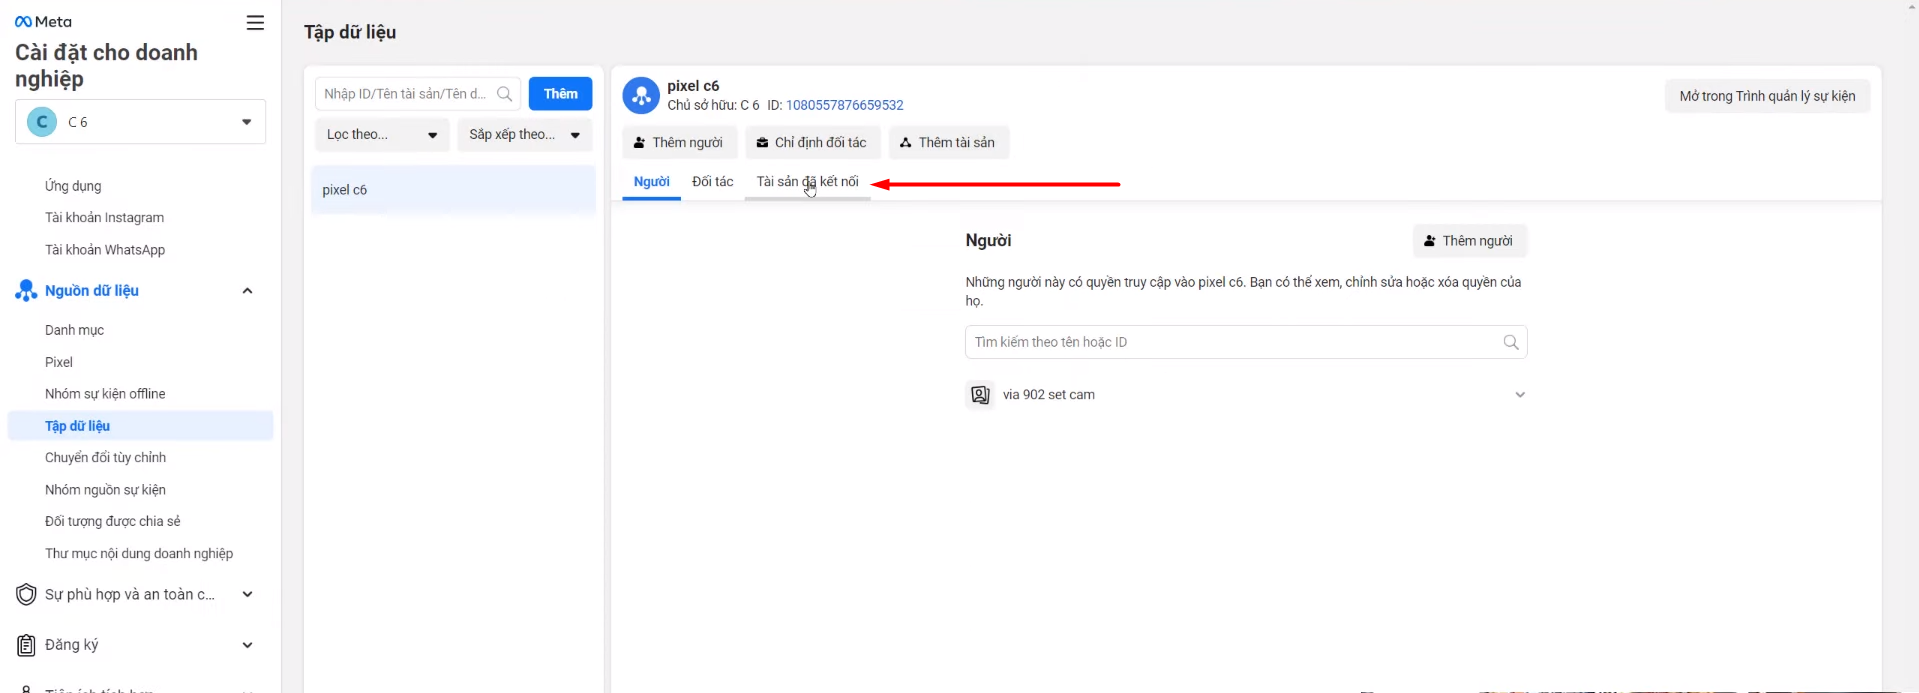Click the Đăng ký clipboard icon
This screenshot has width=1919, height=693.
(26, 645)
